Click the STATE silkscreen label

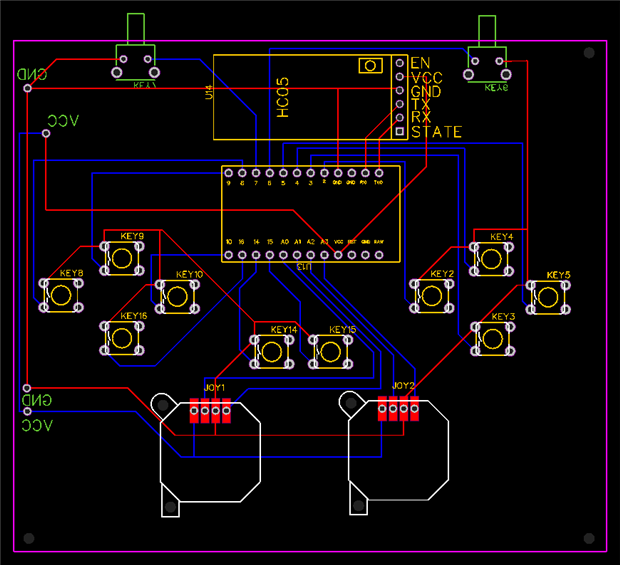coord(437,132)
